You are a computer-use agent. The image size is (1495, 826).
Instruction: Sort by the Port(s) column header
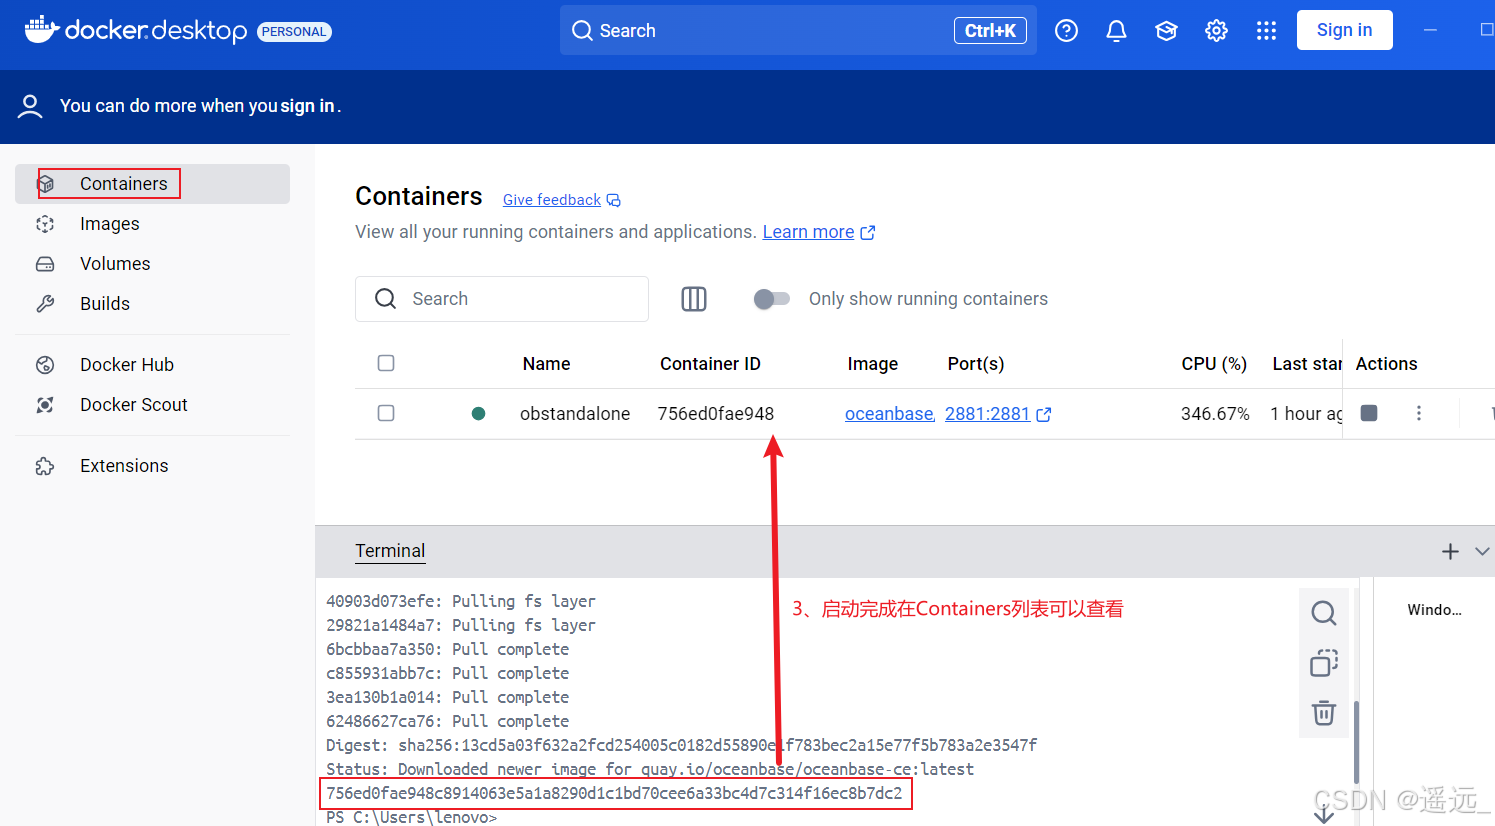976,364
